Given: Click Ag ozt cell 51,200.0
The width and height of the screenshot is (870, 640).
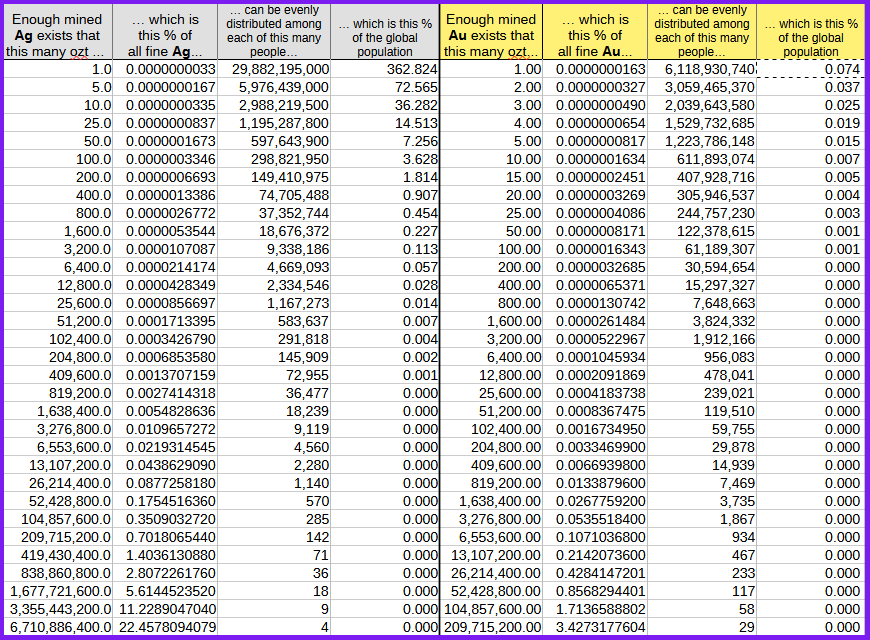Looking at the screenshot, I should (58, 321).
